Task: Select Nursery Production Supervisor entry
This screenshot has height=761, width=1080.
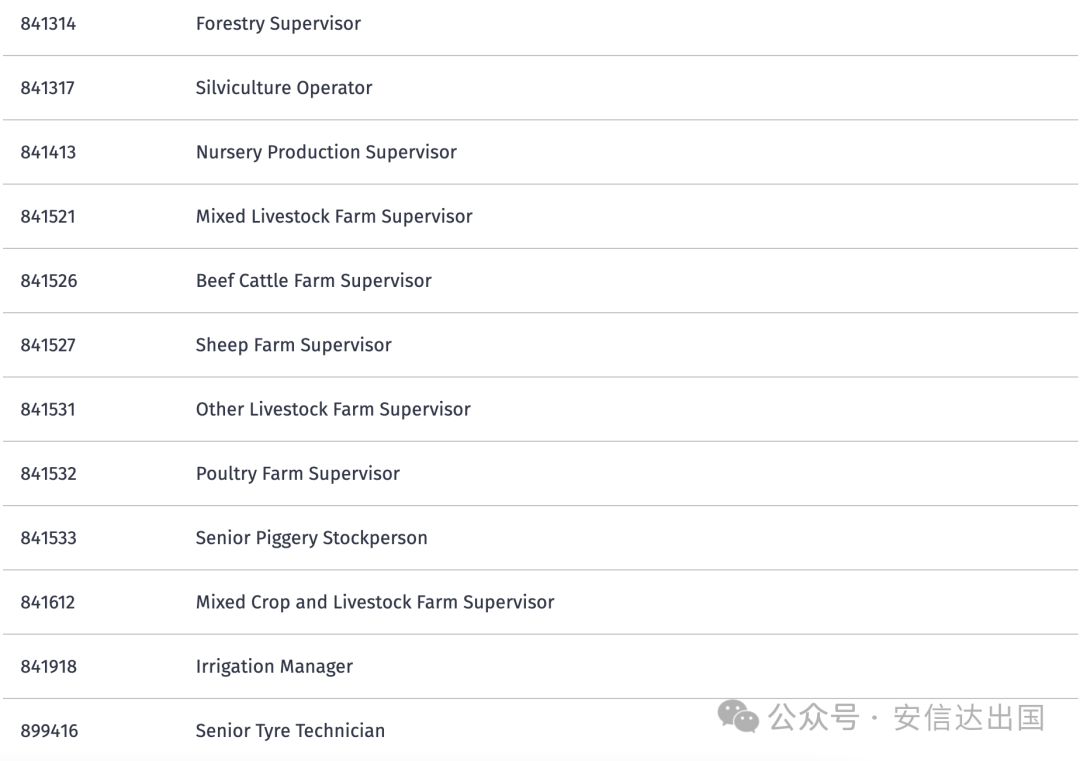Action: (x=326, y=152)
